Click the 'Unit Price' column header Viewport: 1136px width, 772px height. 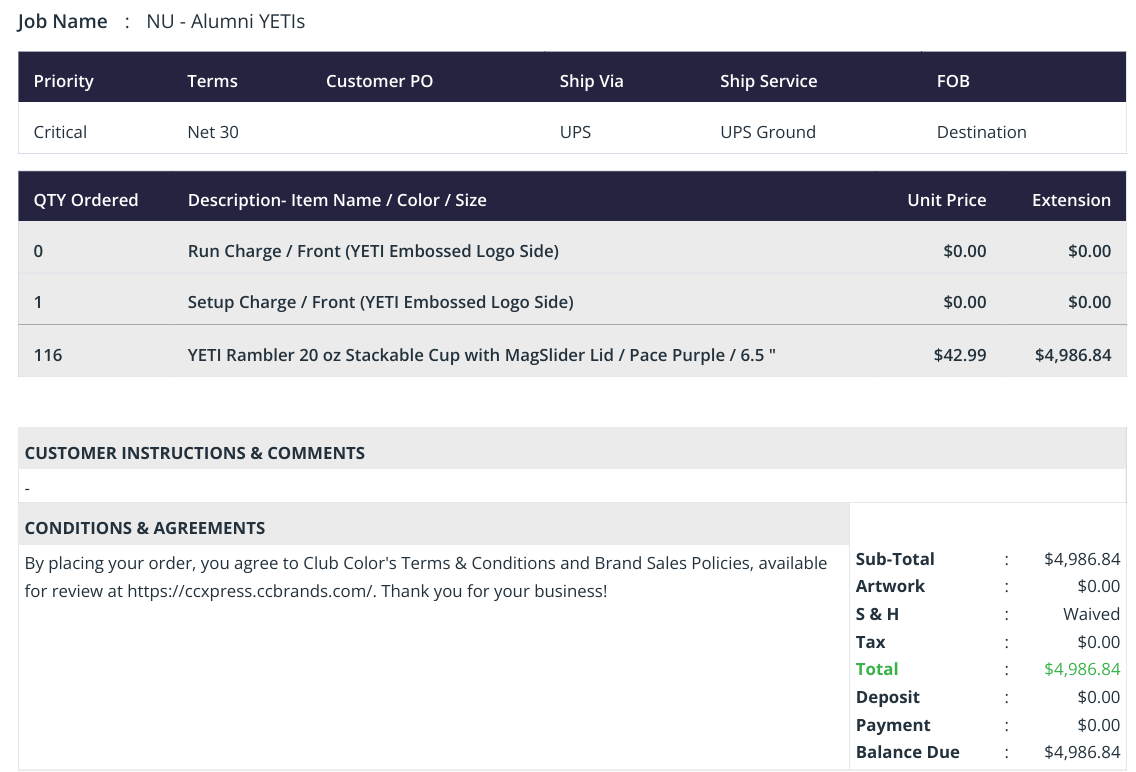click(947, 200)
